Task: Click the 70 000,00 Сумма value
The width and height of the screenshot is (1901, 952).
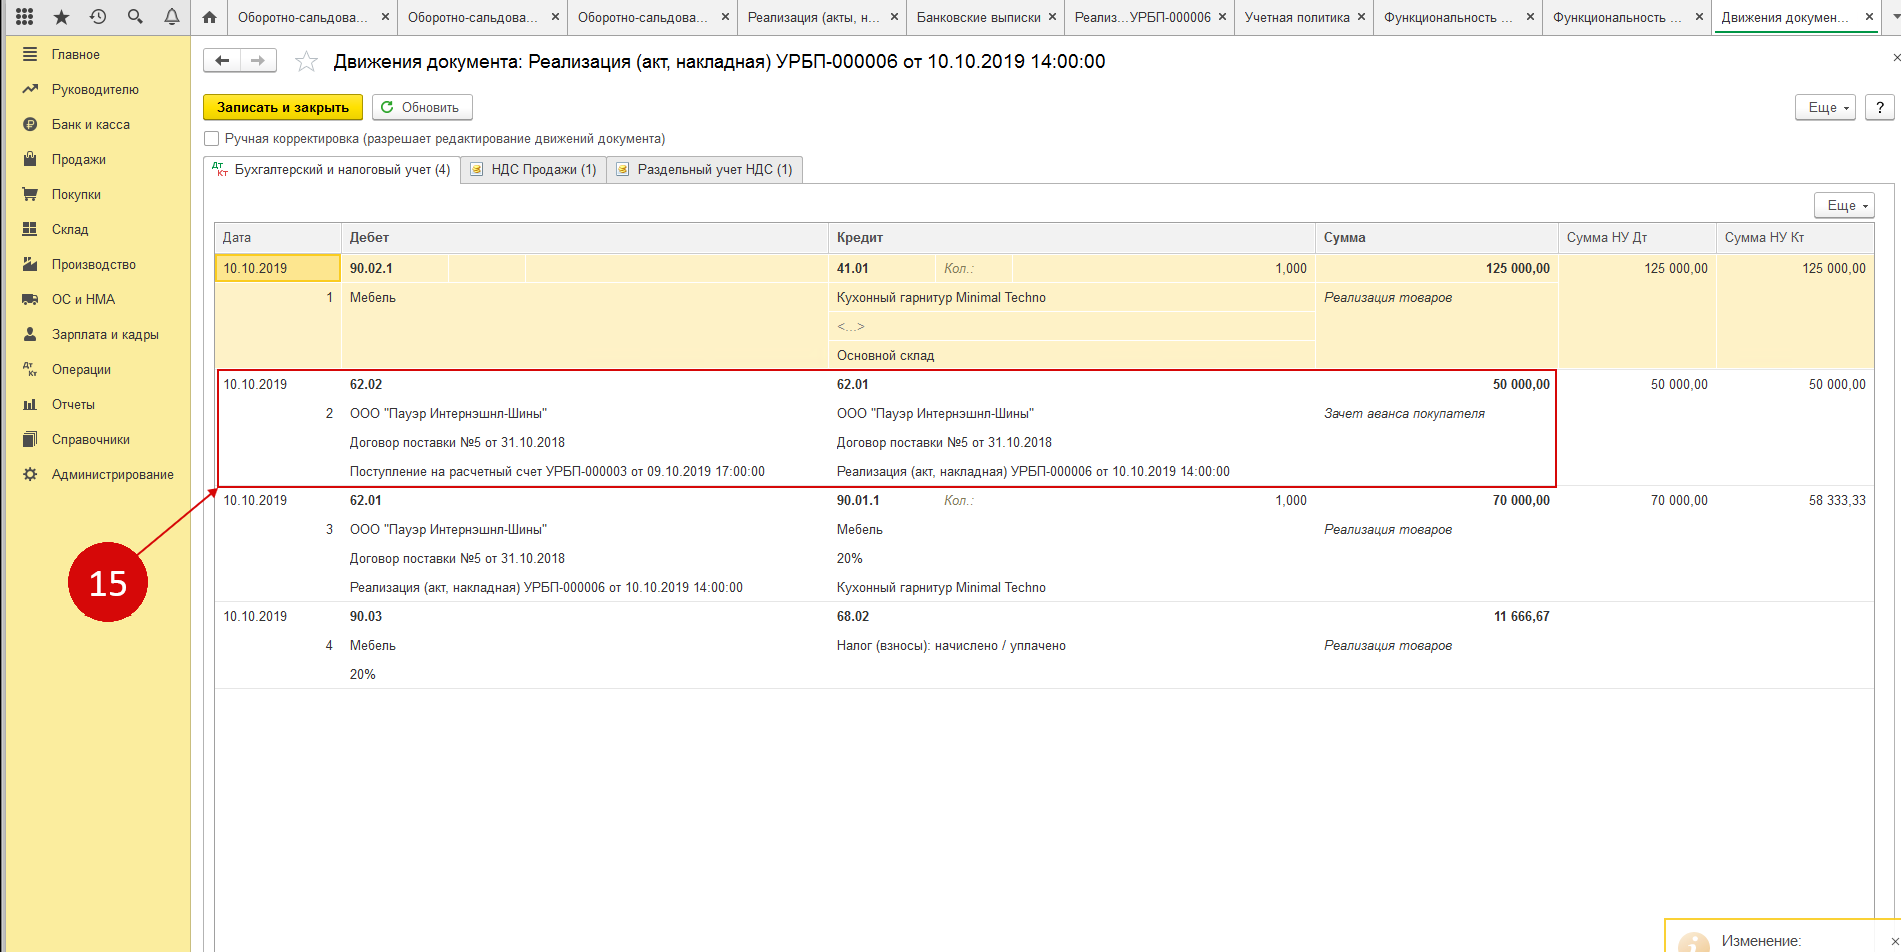Action: point(1521,500)
